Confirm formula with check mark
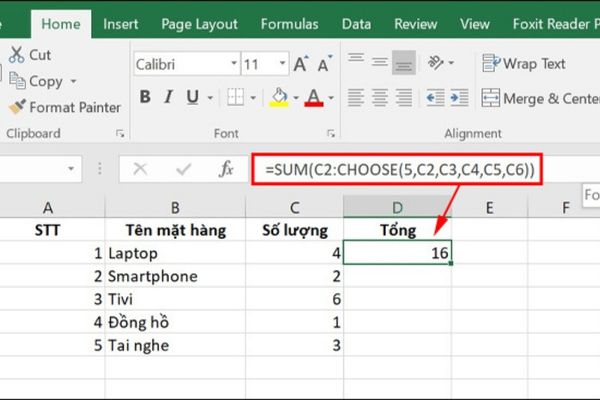This screenshot has height=400, width=600. tap(183, 168)
